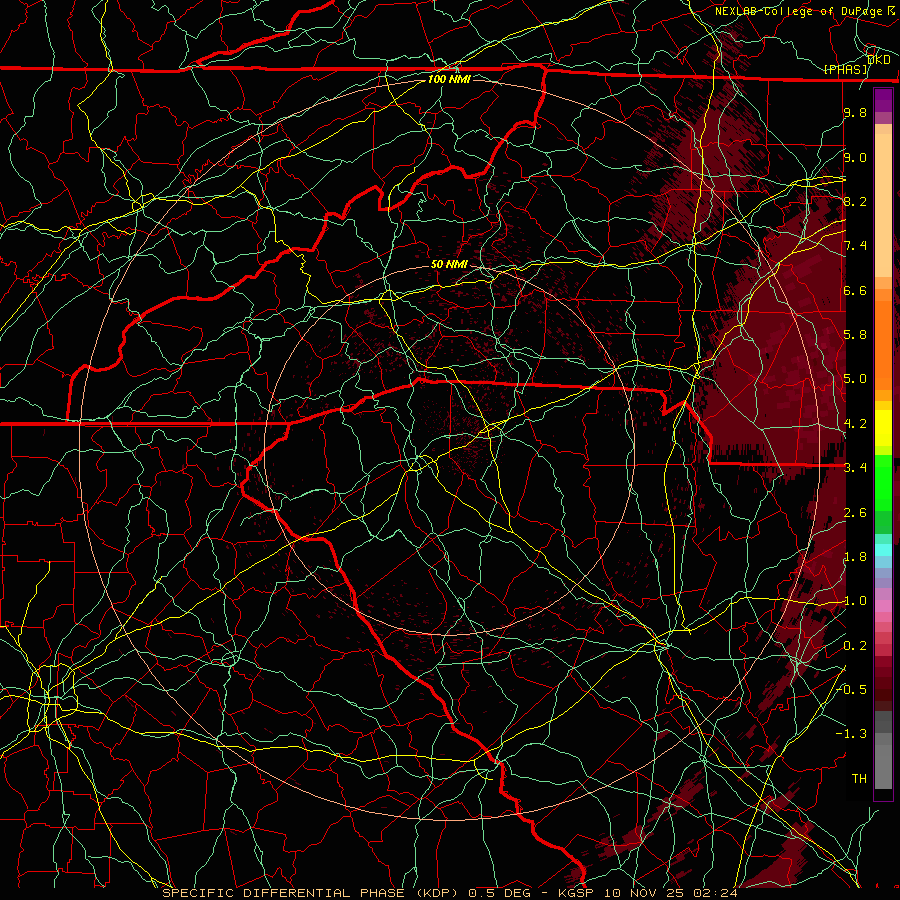Click the 1.0 scale value
Screen dimensions: 900x900
tap(855, 601)
